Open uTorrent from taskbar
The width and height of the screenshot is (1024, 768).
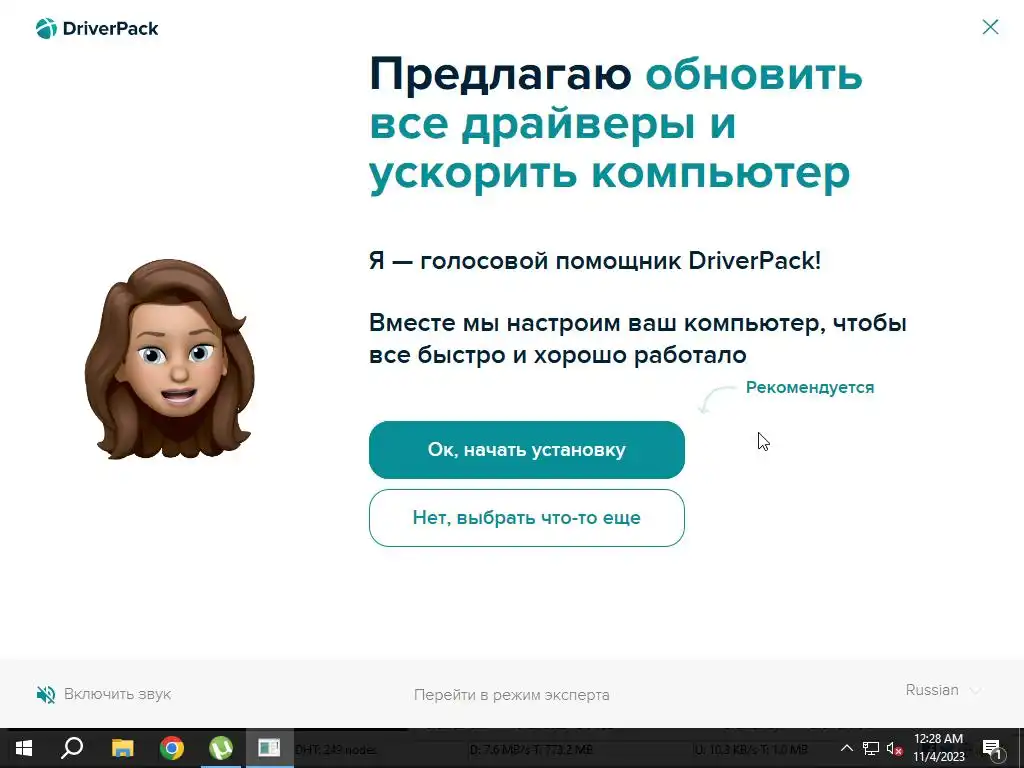(x=221, y=748)
